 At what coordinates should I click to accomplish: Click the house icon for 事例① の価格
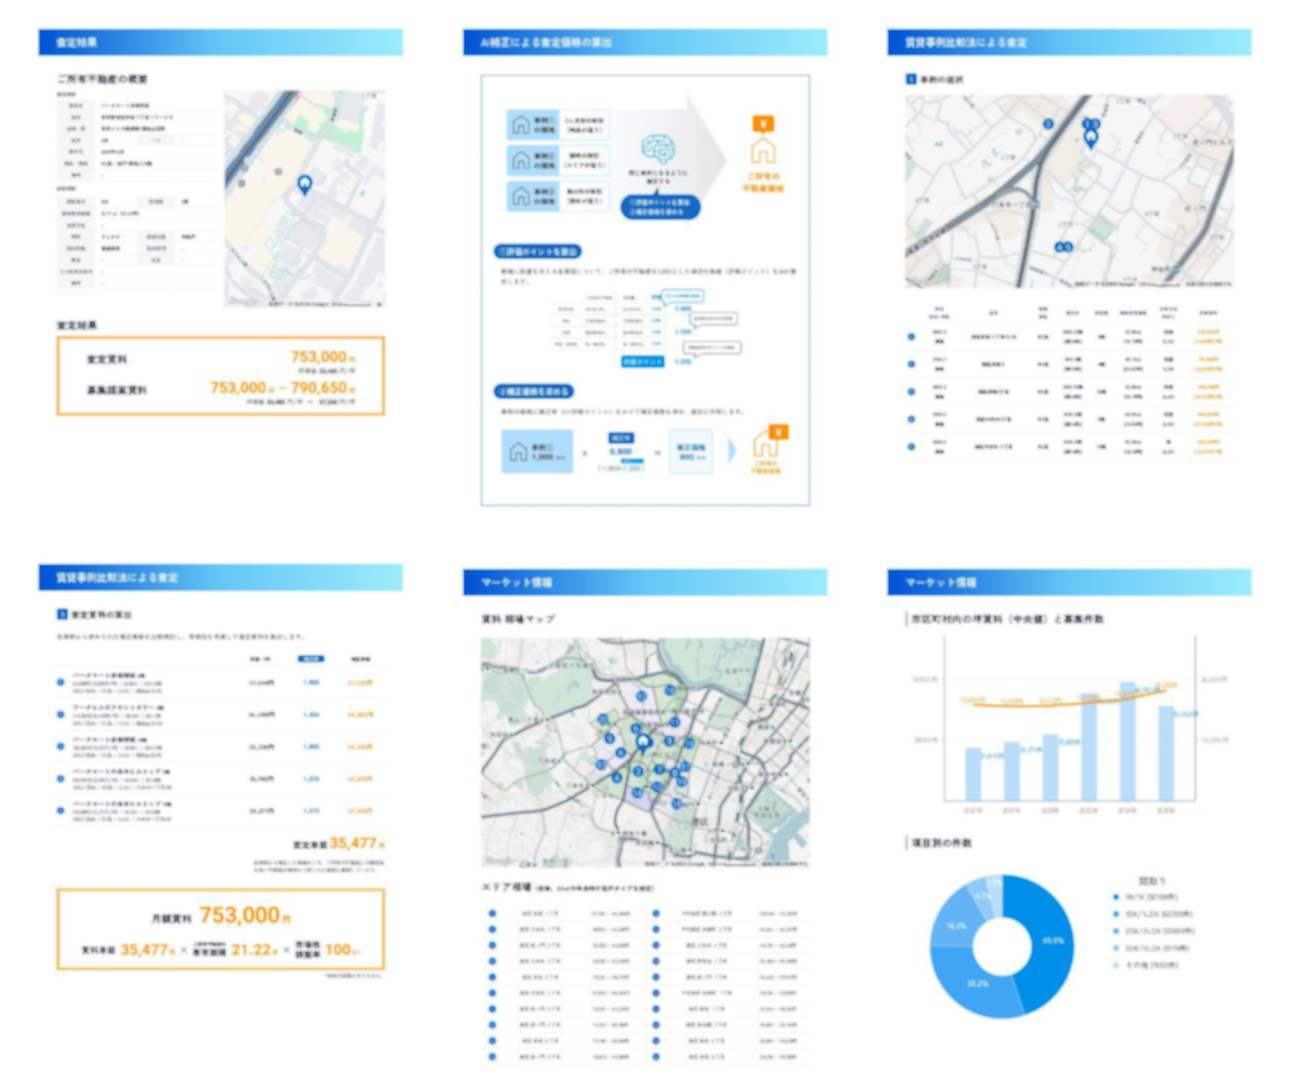click(521, 124)
